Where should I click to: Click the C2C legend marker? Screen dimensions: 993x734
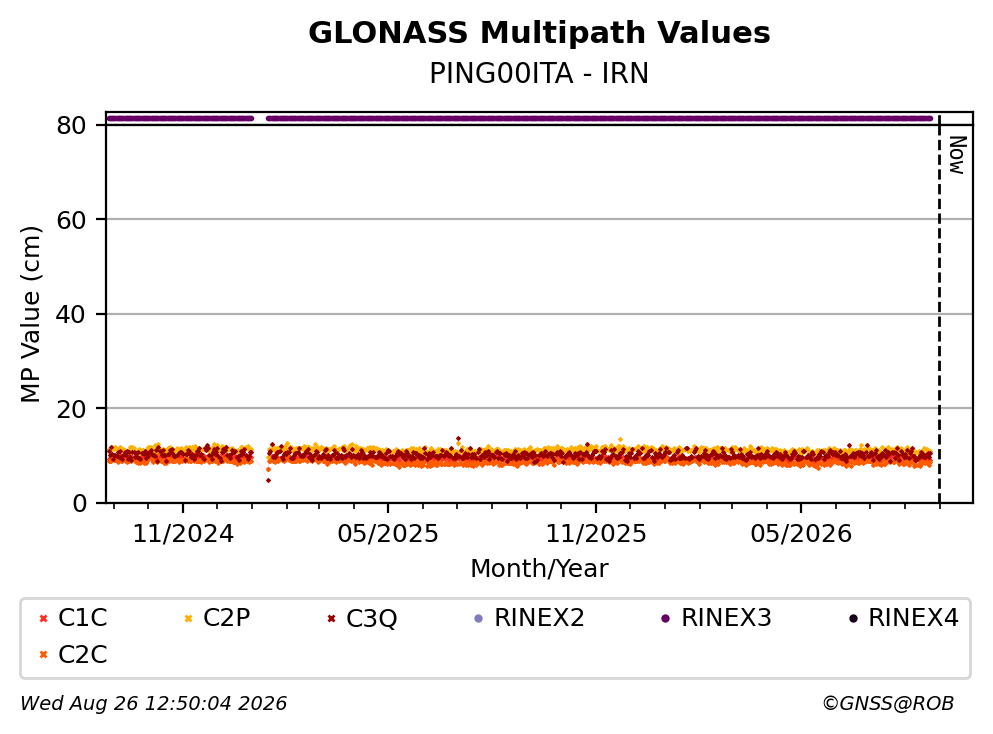click(x=44, y=655)
